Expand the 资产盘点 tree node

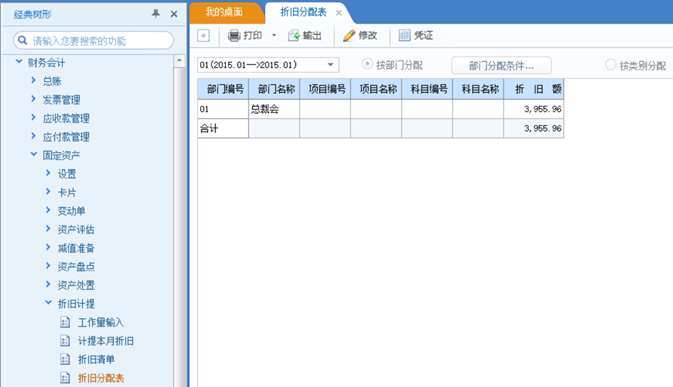(x=48, y=266)
